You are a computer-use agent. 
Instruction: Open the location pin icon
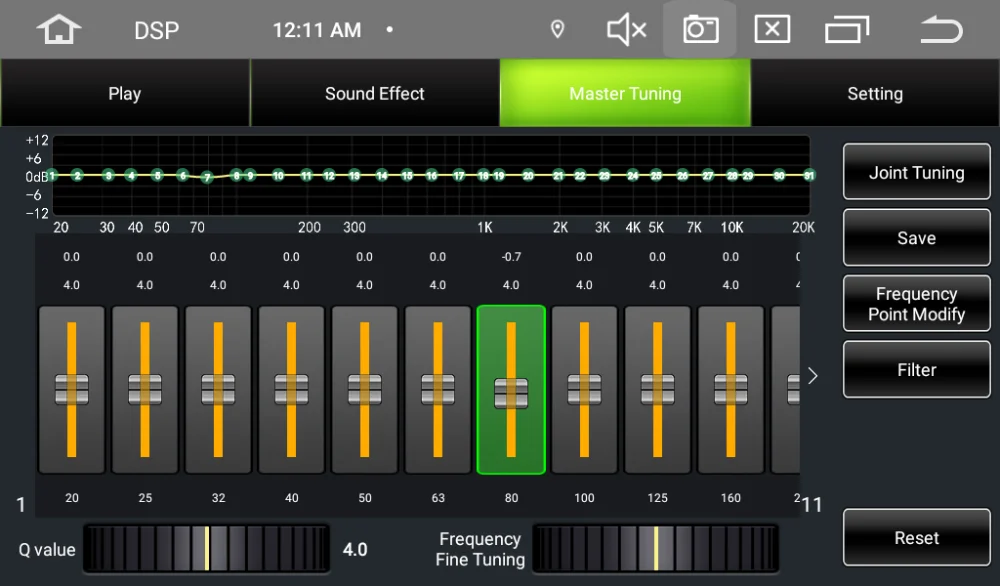click(557, 29)
